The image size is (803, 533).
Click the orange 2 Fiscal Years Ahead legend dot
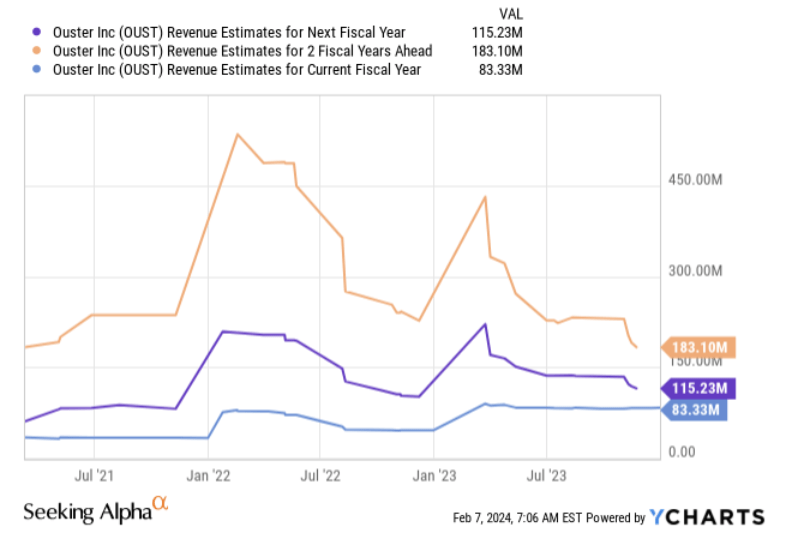pos(37,50)
